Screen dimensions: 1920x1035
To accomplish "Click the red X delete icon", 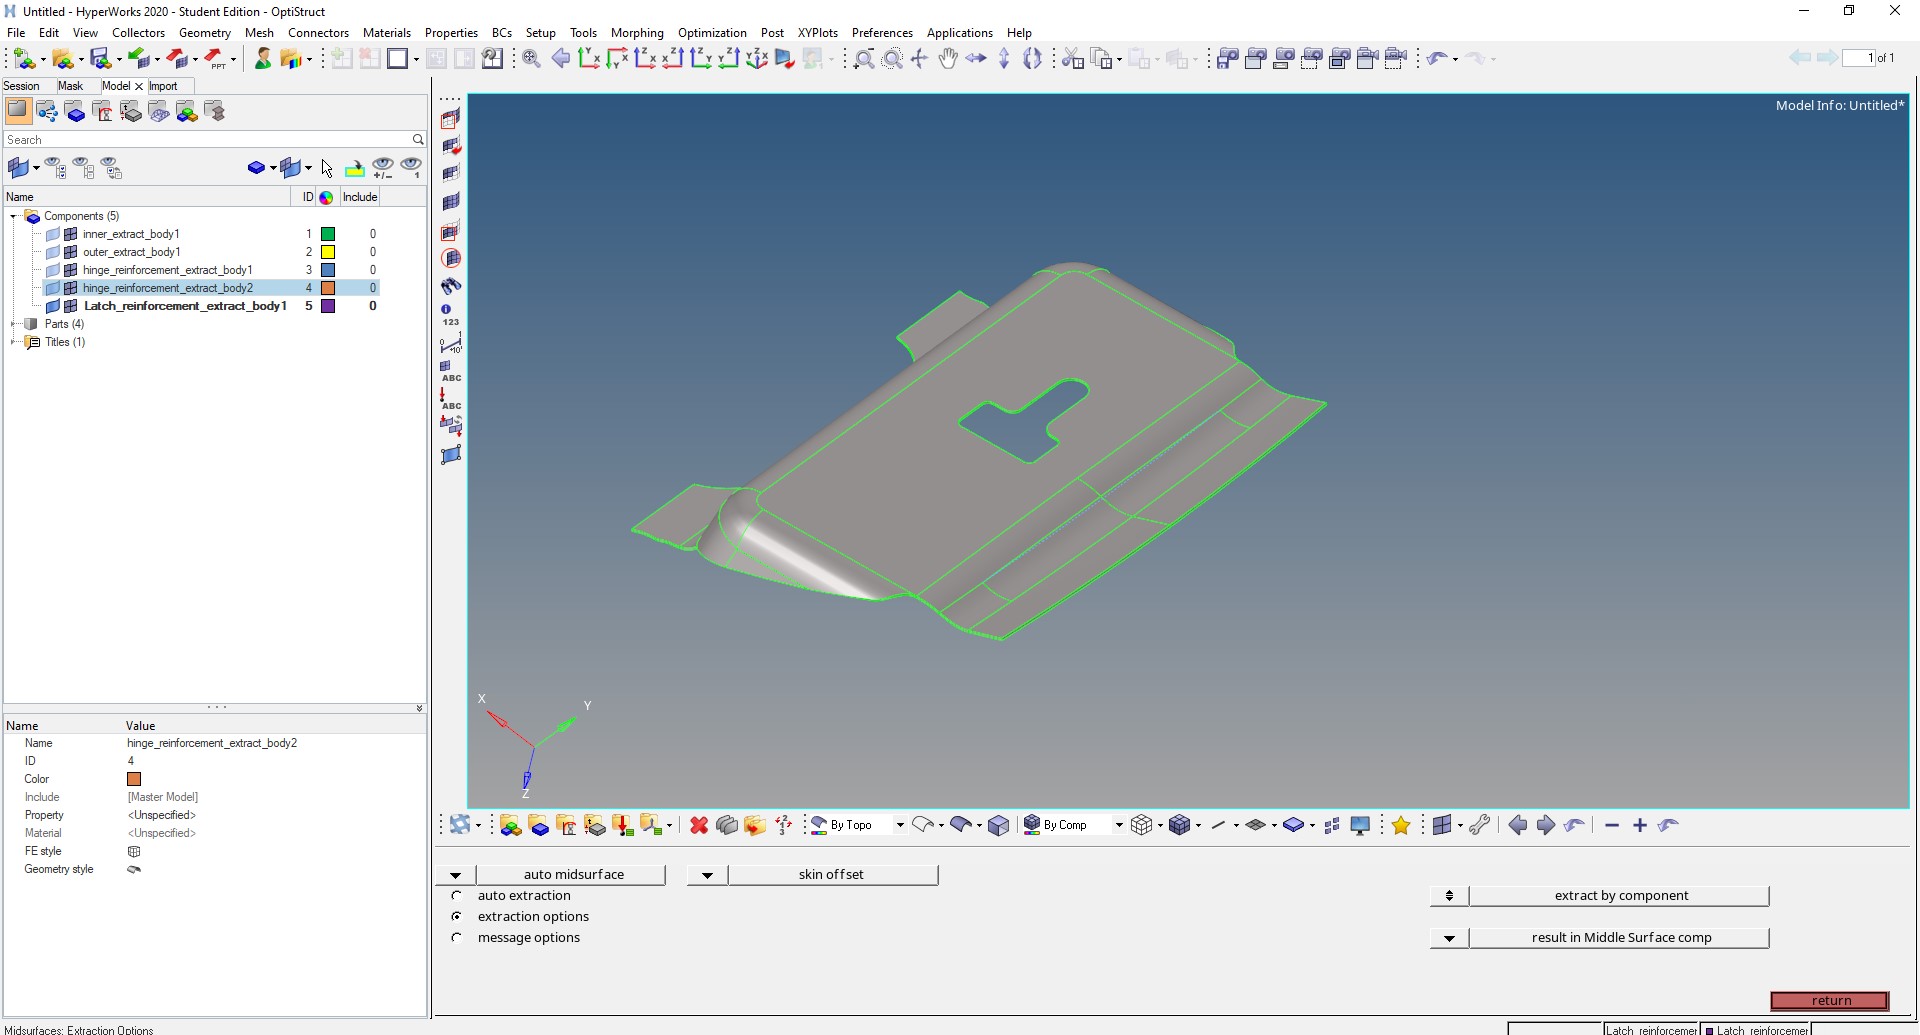I will (699, 825).
